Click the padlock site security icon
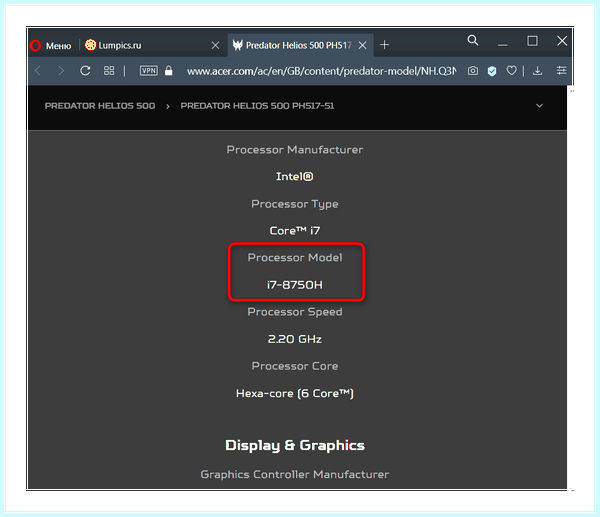 coord(168,70)
